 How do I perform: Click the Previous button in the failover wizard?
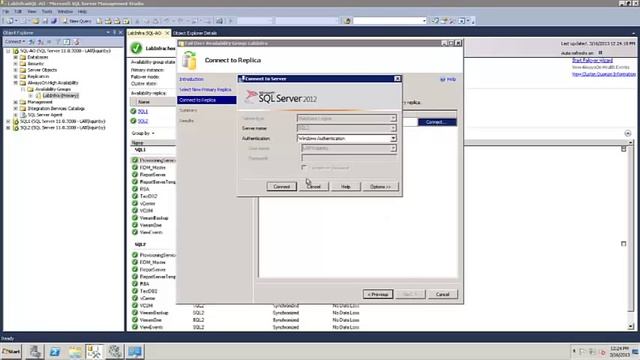pyautogui.click(x=378, y=294)
